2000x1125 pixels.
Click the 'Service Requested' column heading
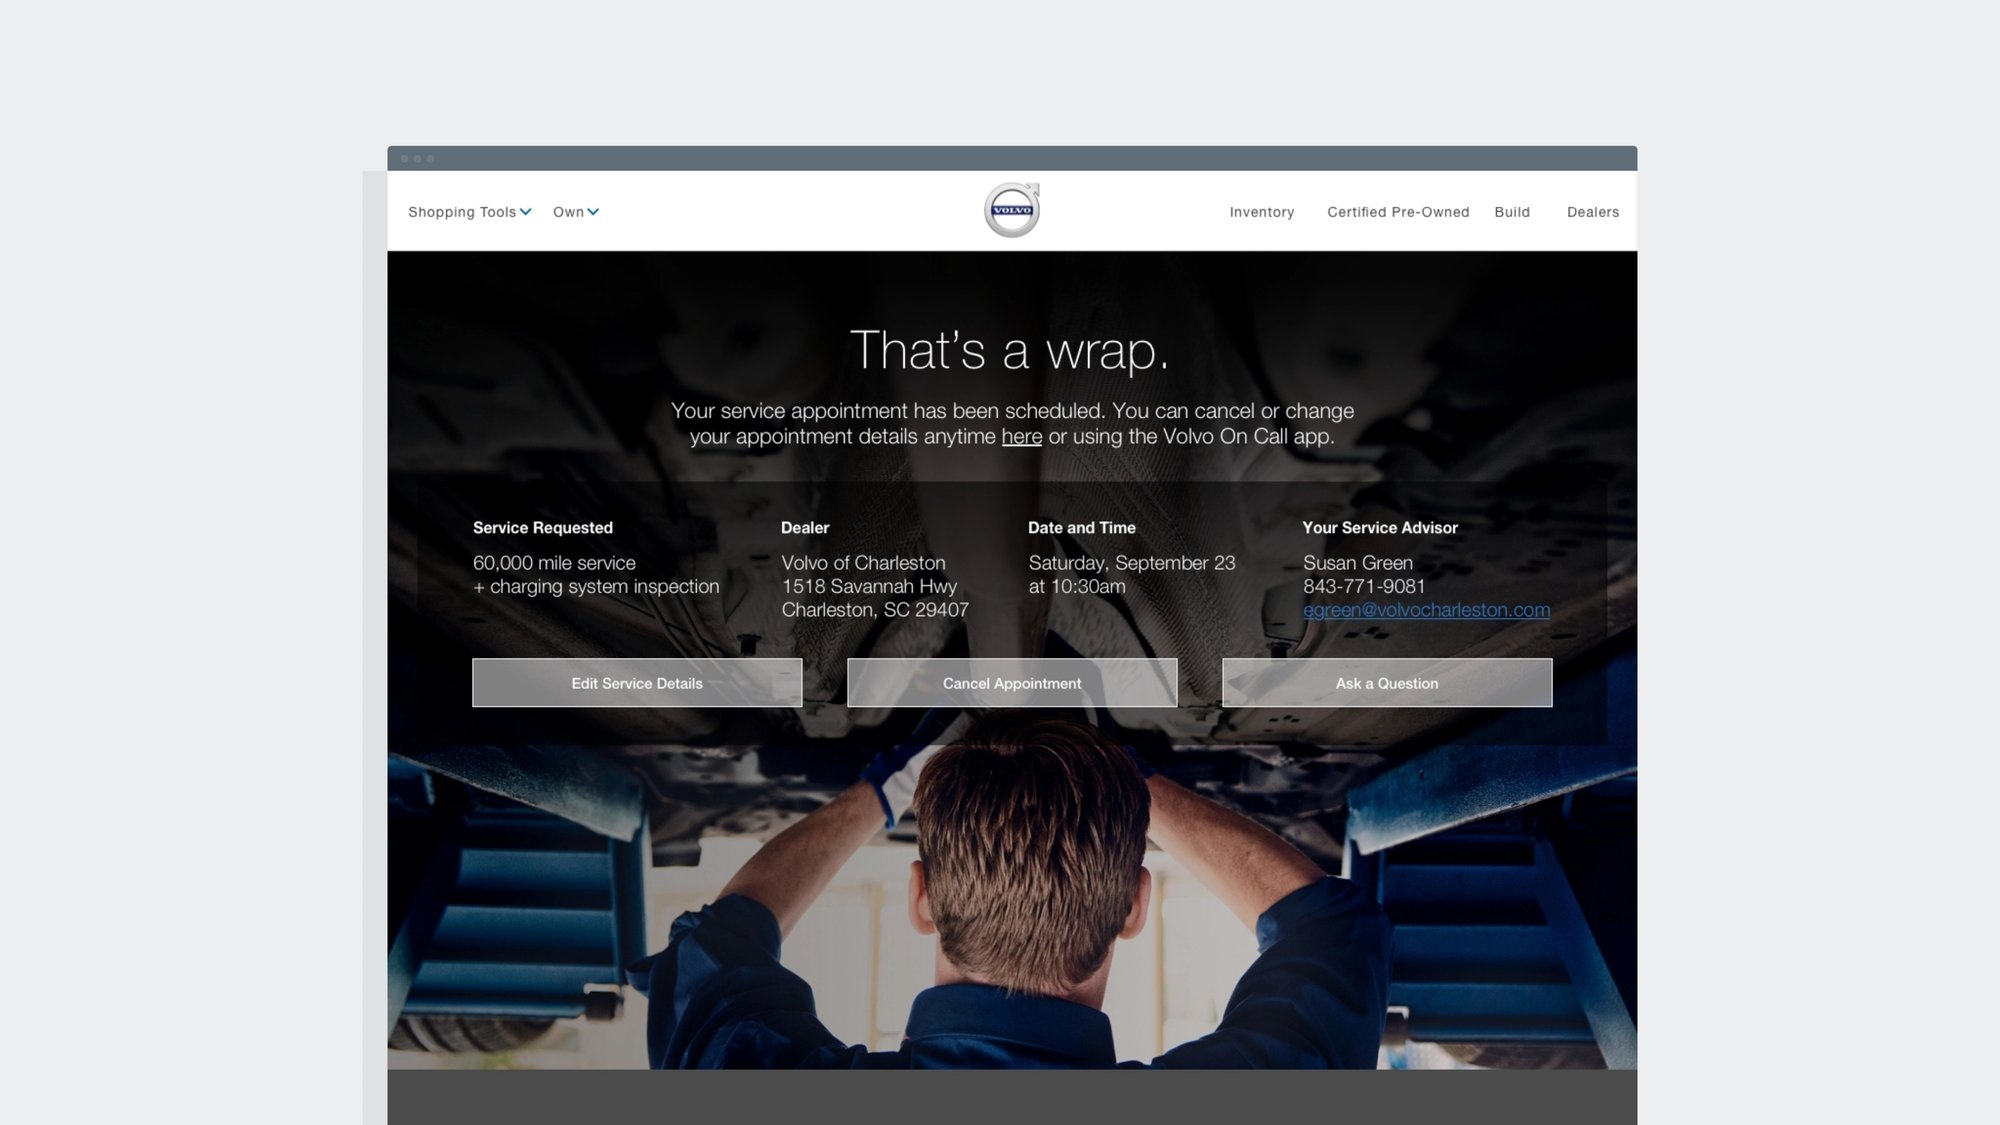click(x=543, y=528)
